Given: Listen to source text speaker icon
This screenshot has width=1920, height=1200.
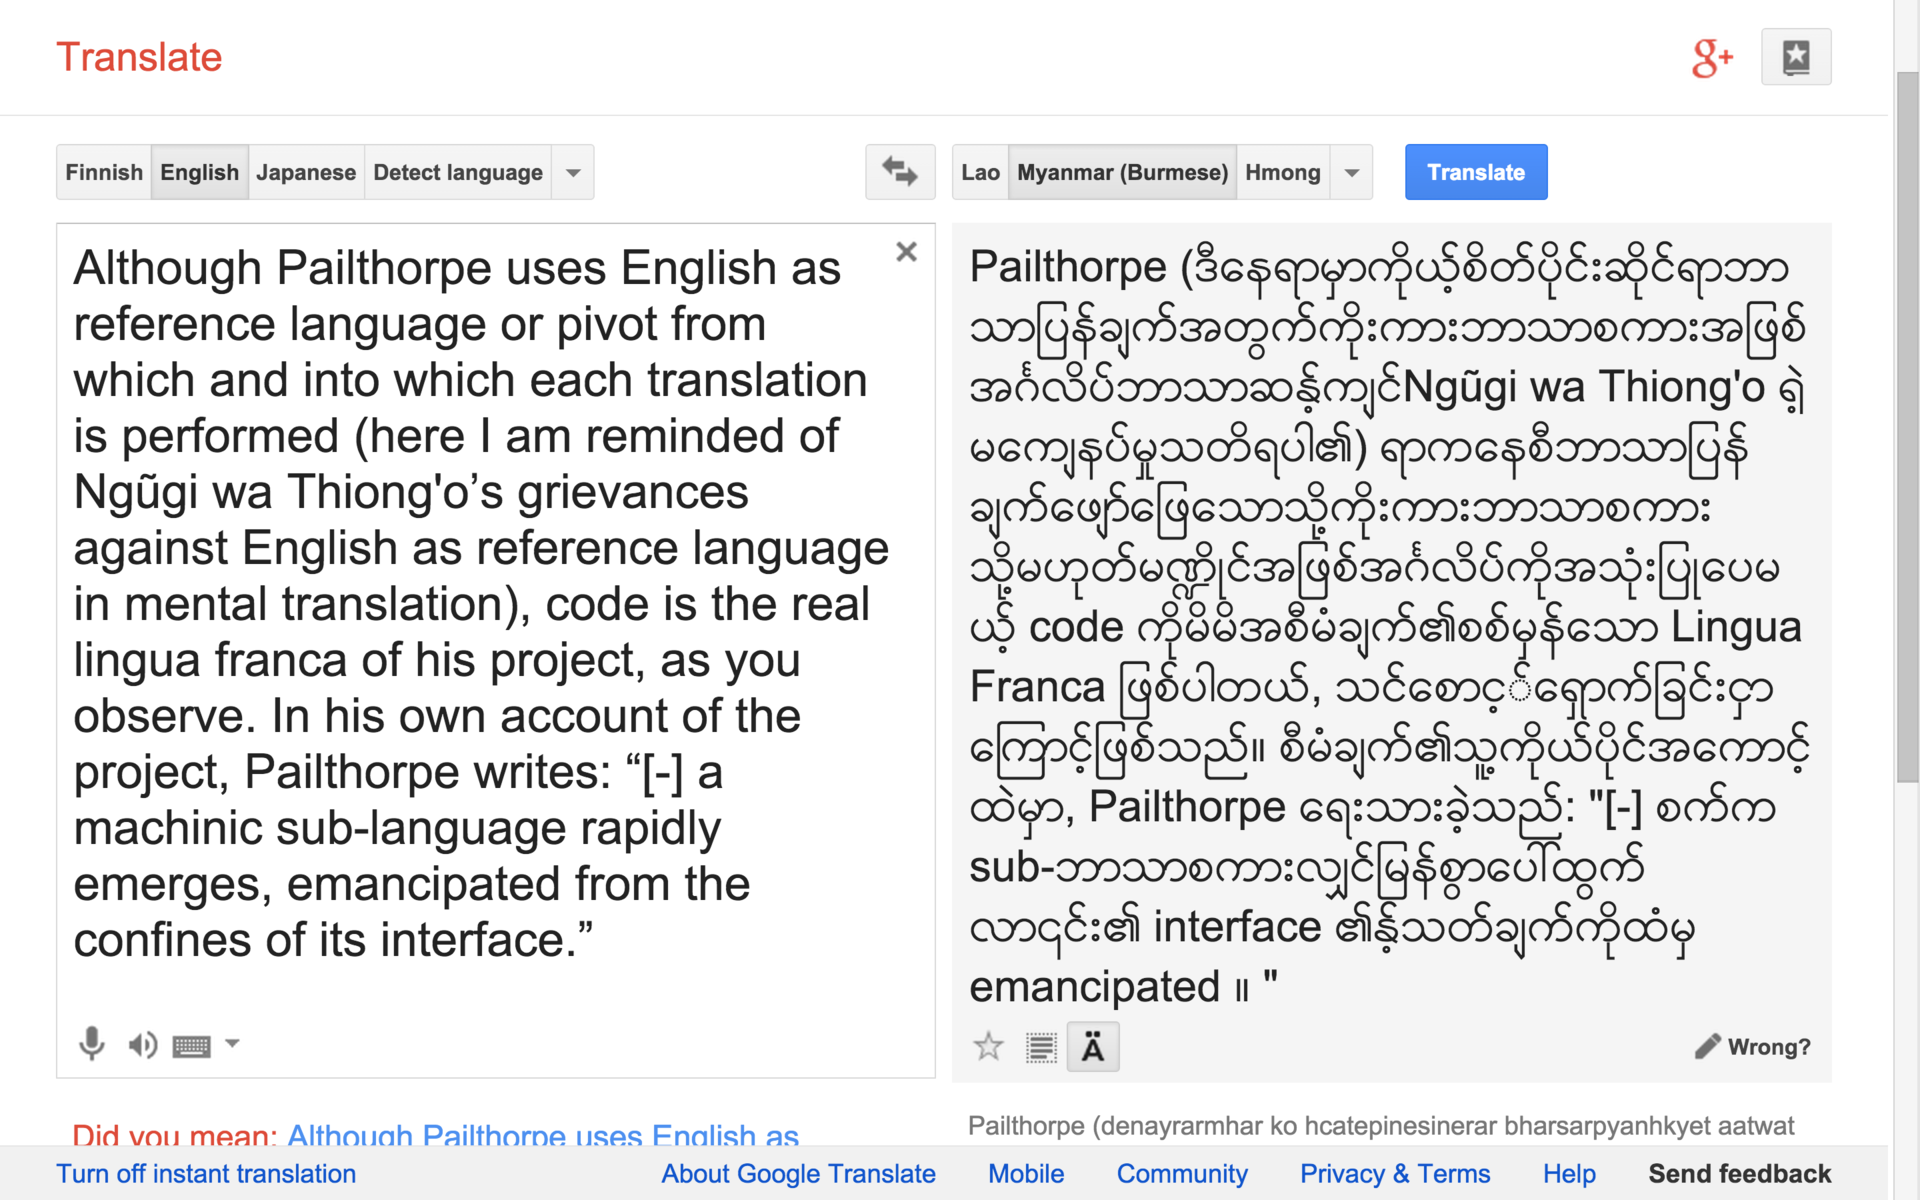Looking at the screenshot, I should click(x=142, y=1045).
